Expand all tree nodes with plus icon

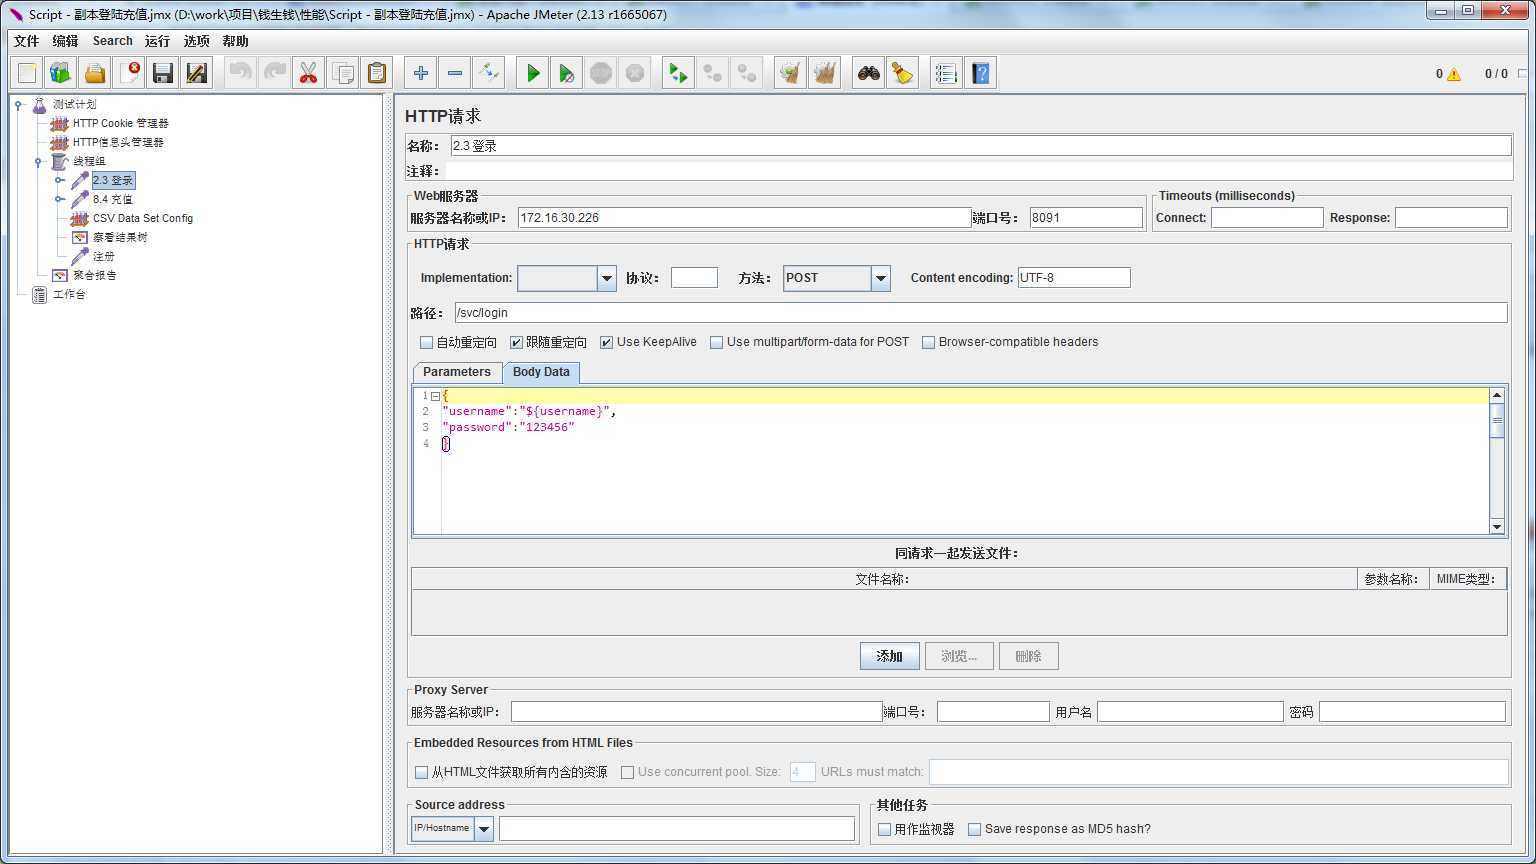[x=421, y=73]
